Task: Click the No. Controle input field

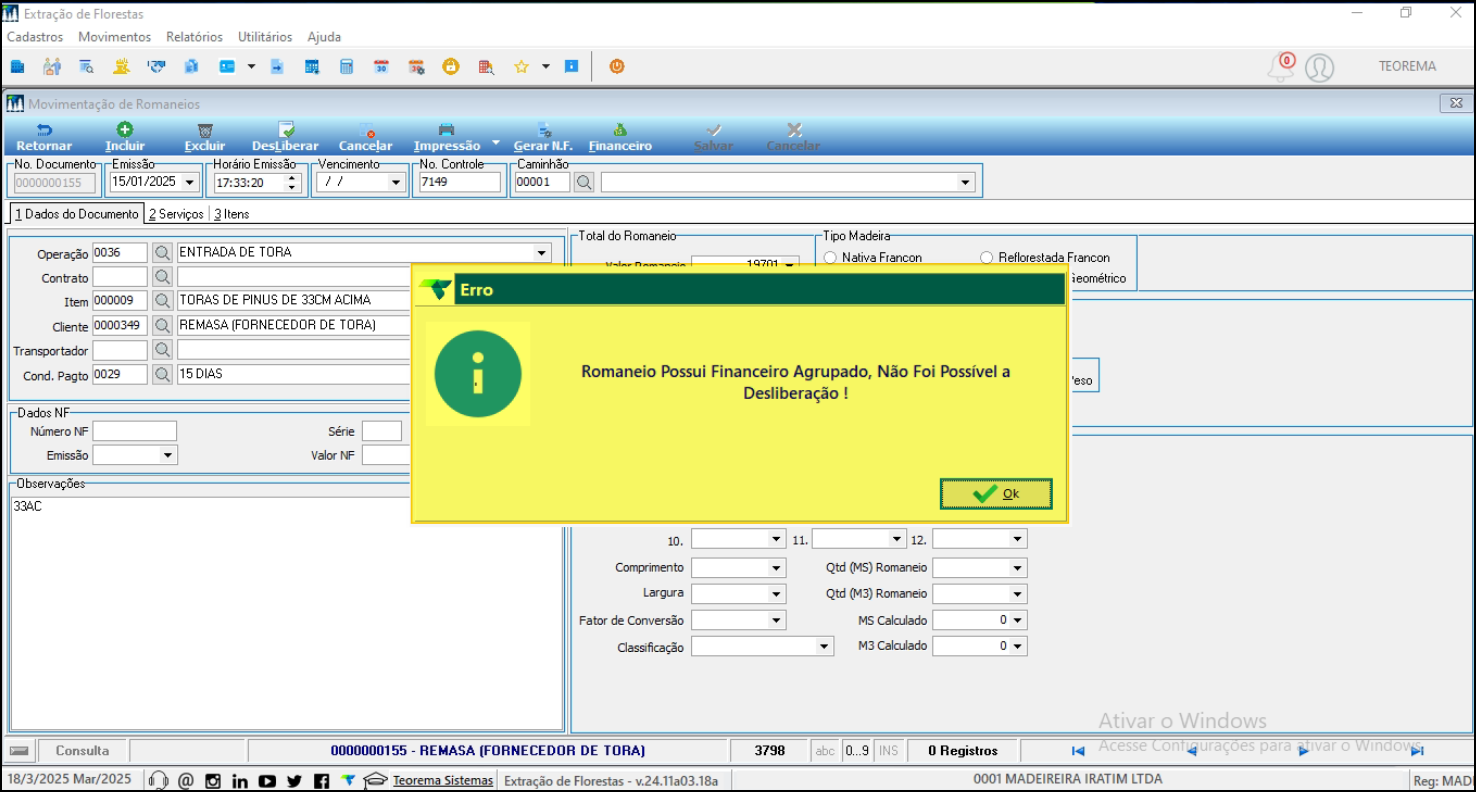Action: [x=458, y=183]
